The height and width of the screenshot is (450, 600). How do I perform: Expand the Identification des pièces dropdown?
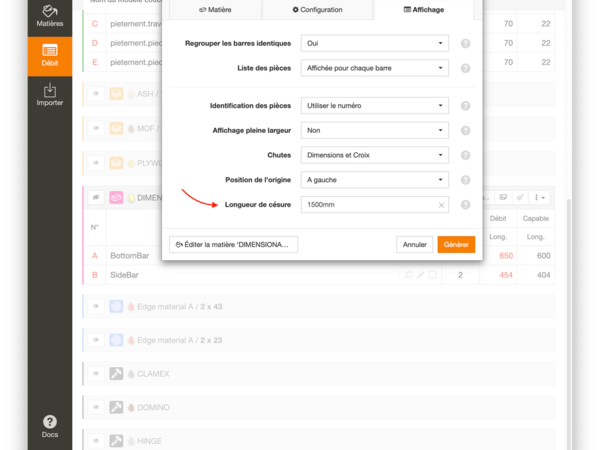[374, 105]
